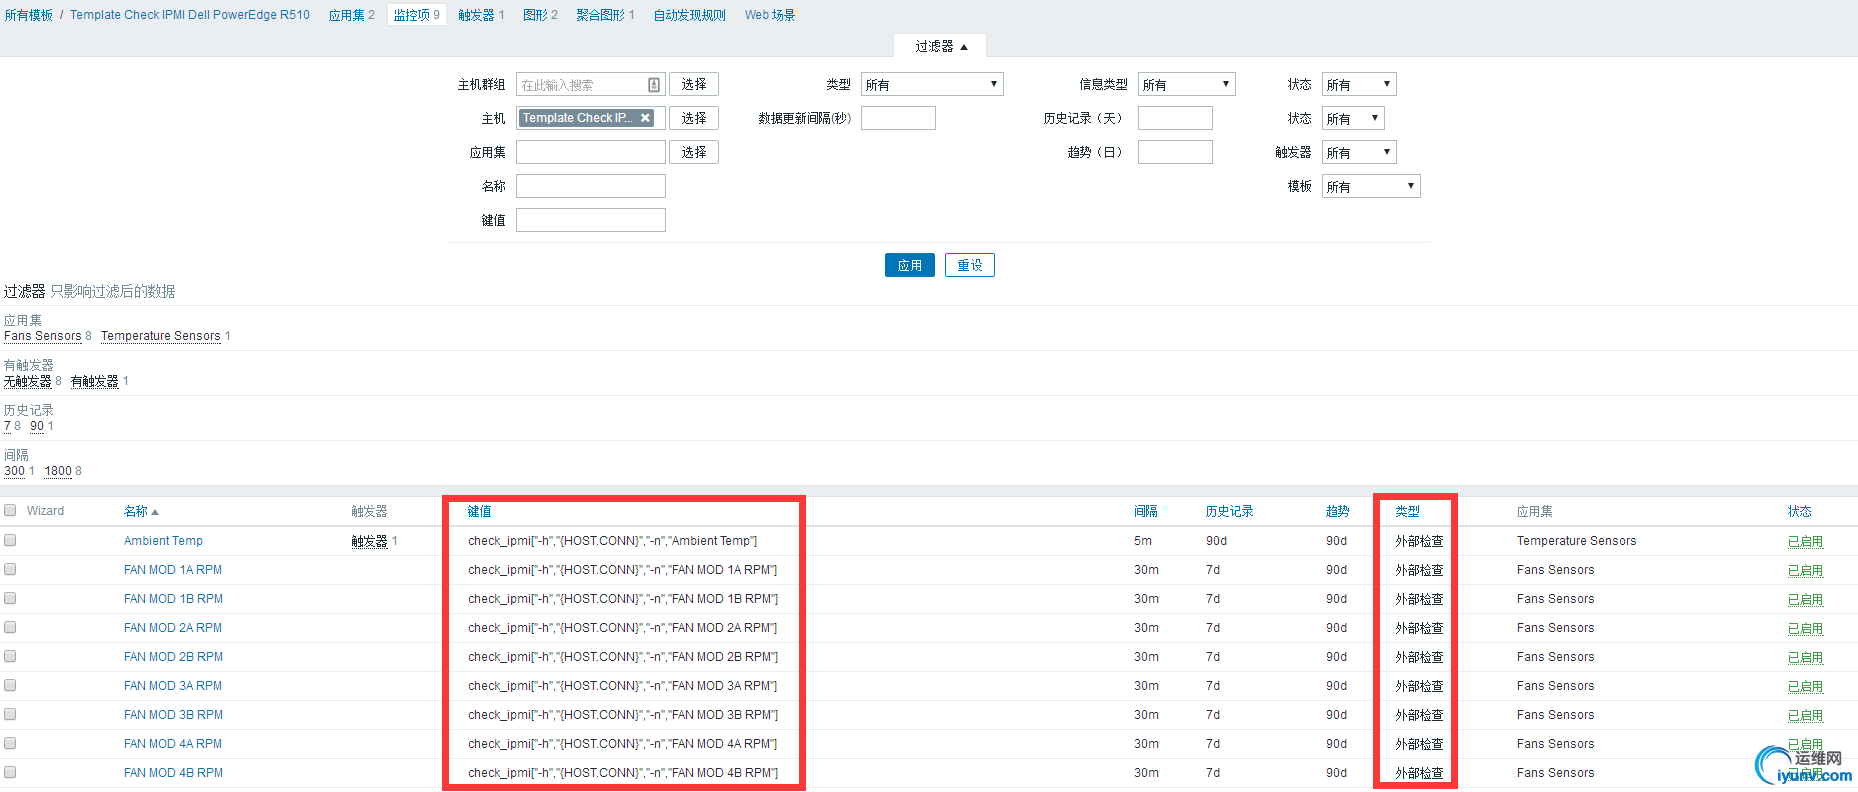Select the 监控项 9 tab

tap(416, 15)
